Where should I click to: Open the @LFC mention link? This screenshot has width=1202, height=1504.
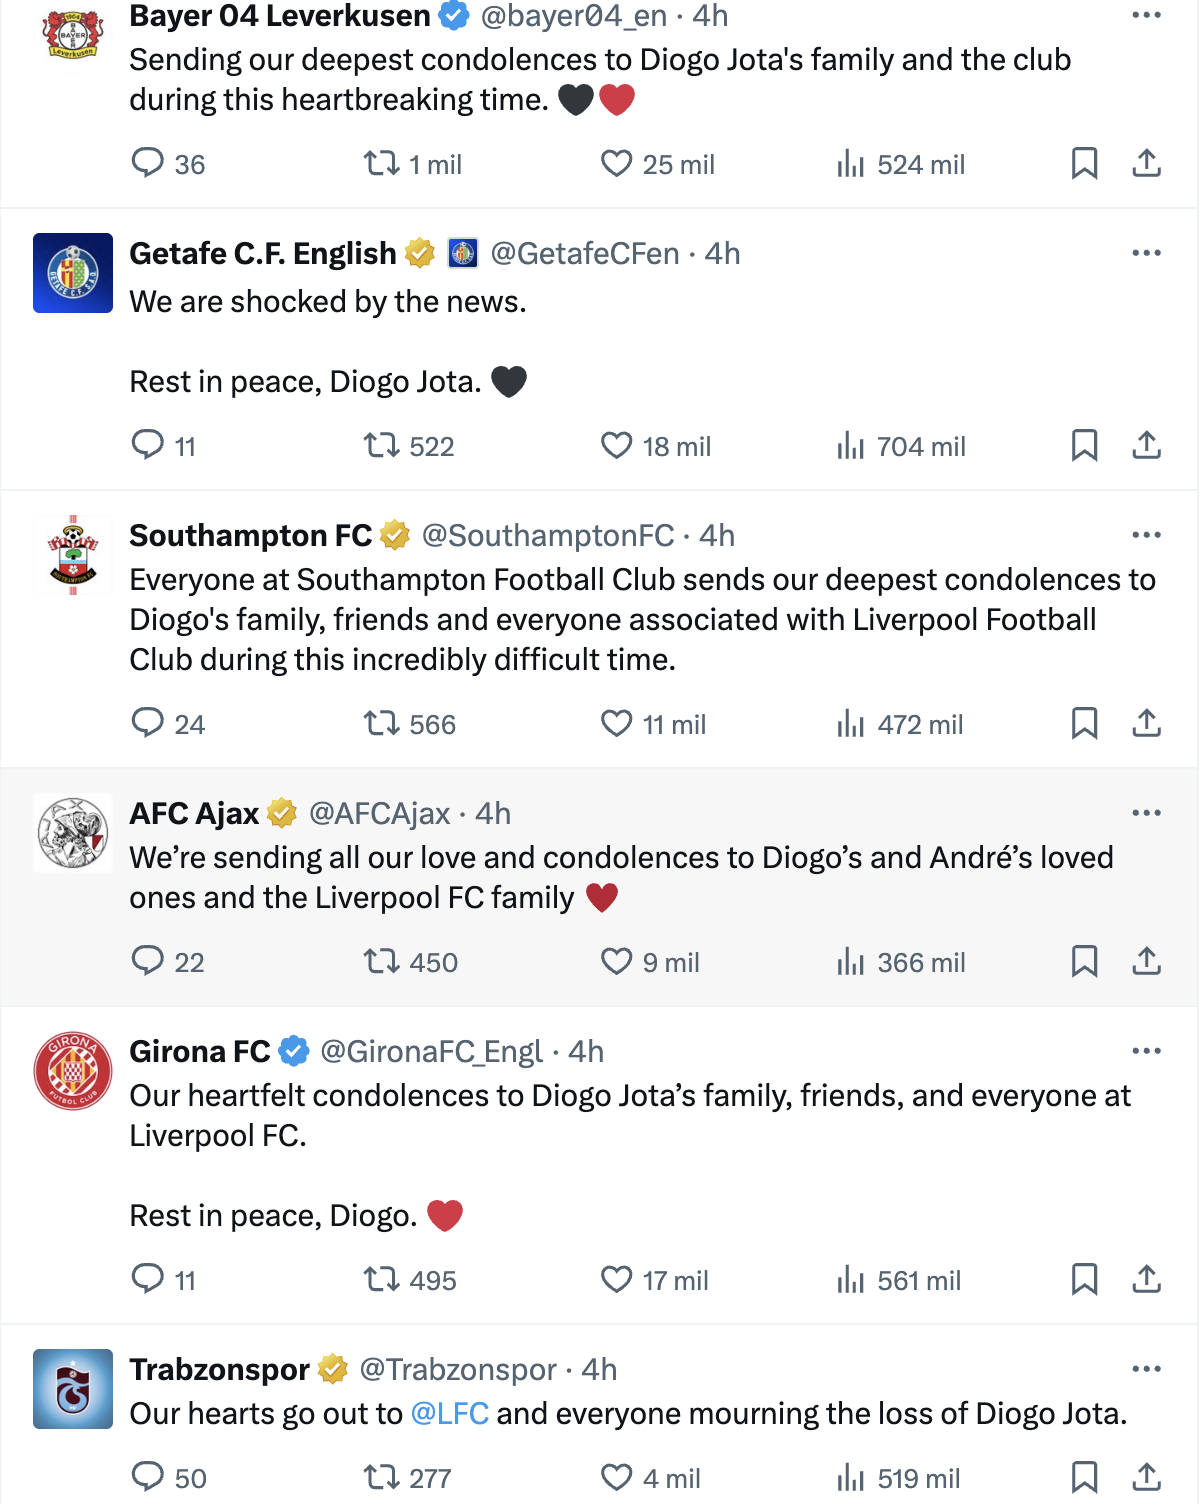tap(449, 1414)
